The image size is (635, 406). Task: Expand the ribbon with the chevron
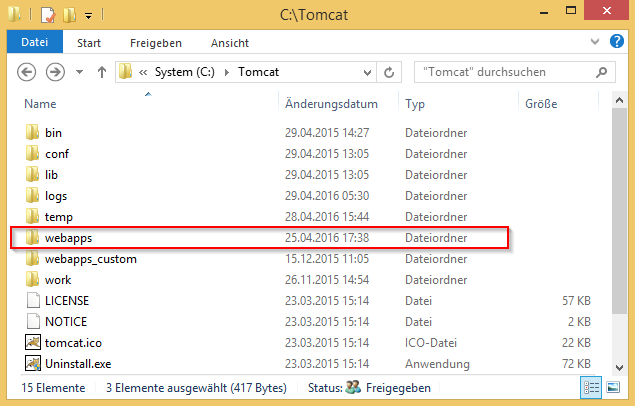coord(595,41)
